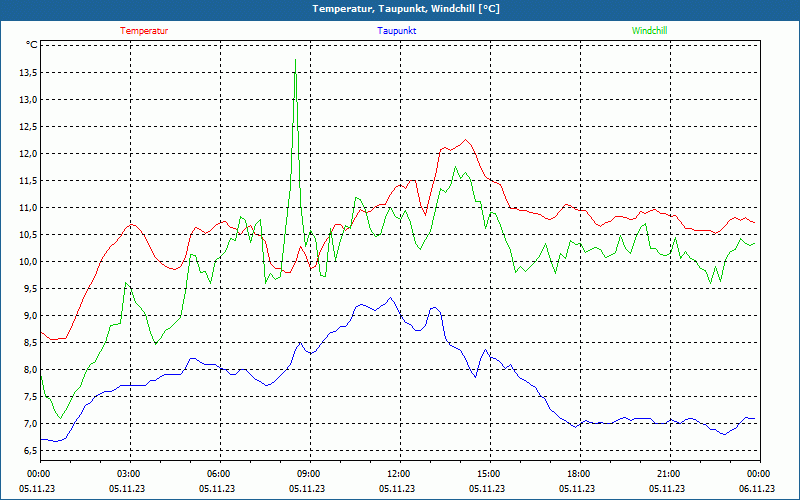This screenshot has width=800, height=500.
Task: Click the 12,5 y-axis value
Action: pos(28,127)
